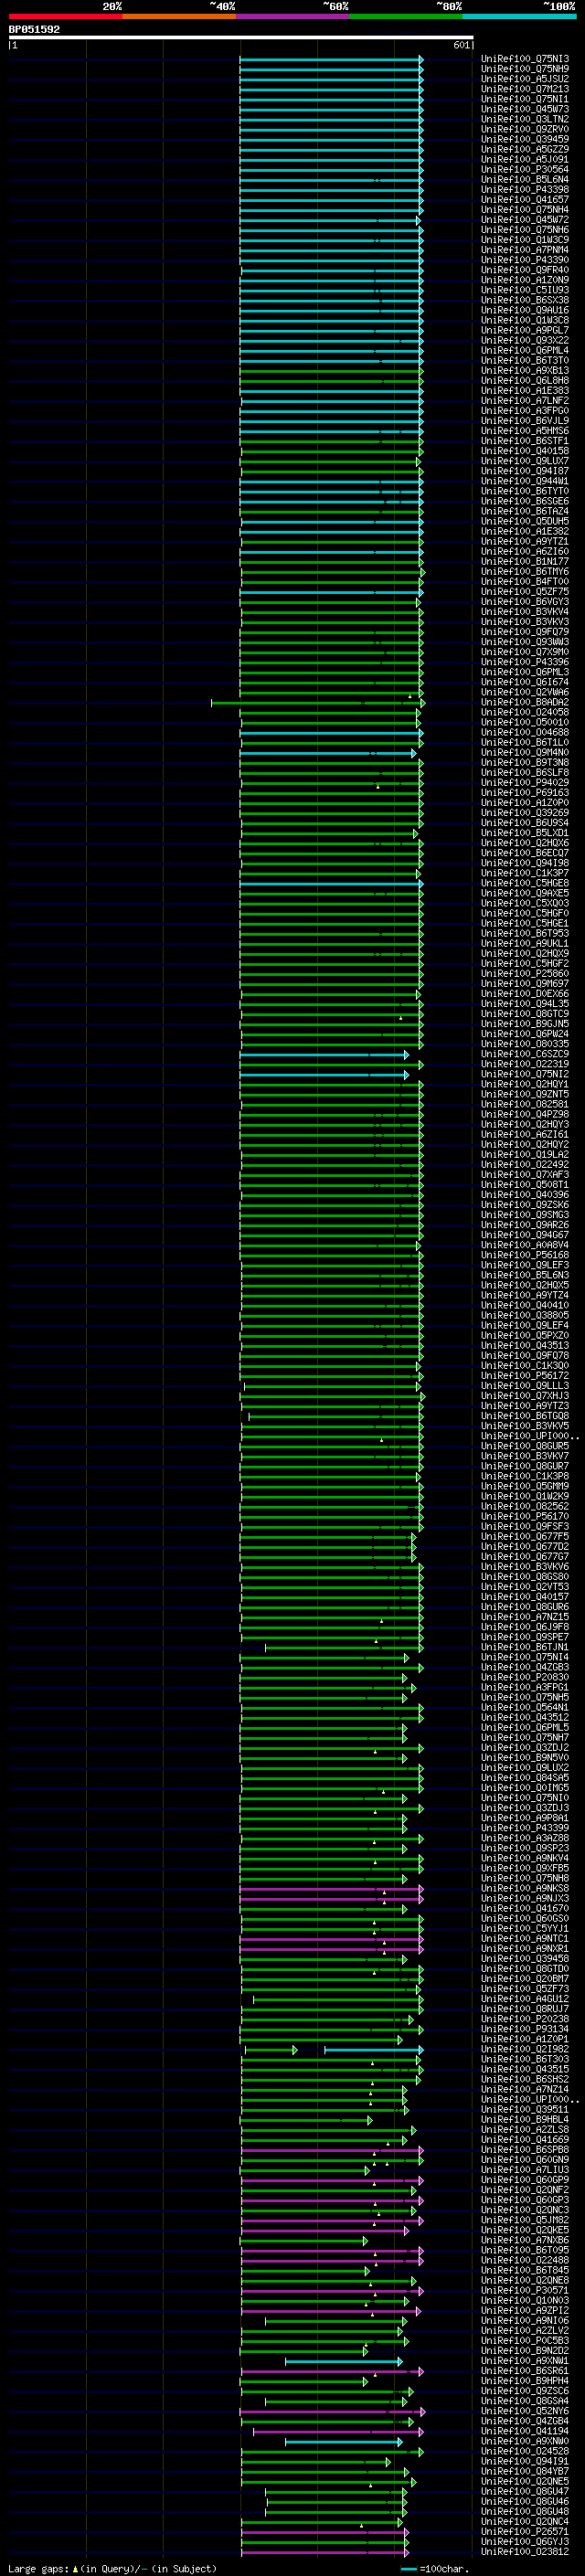Click the green ~80% identity scale segment
The image size is (585, 2576).
point(406,16)
